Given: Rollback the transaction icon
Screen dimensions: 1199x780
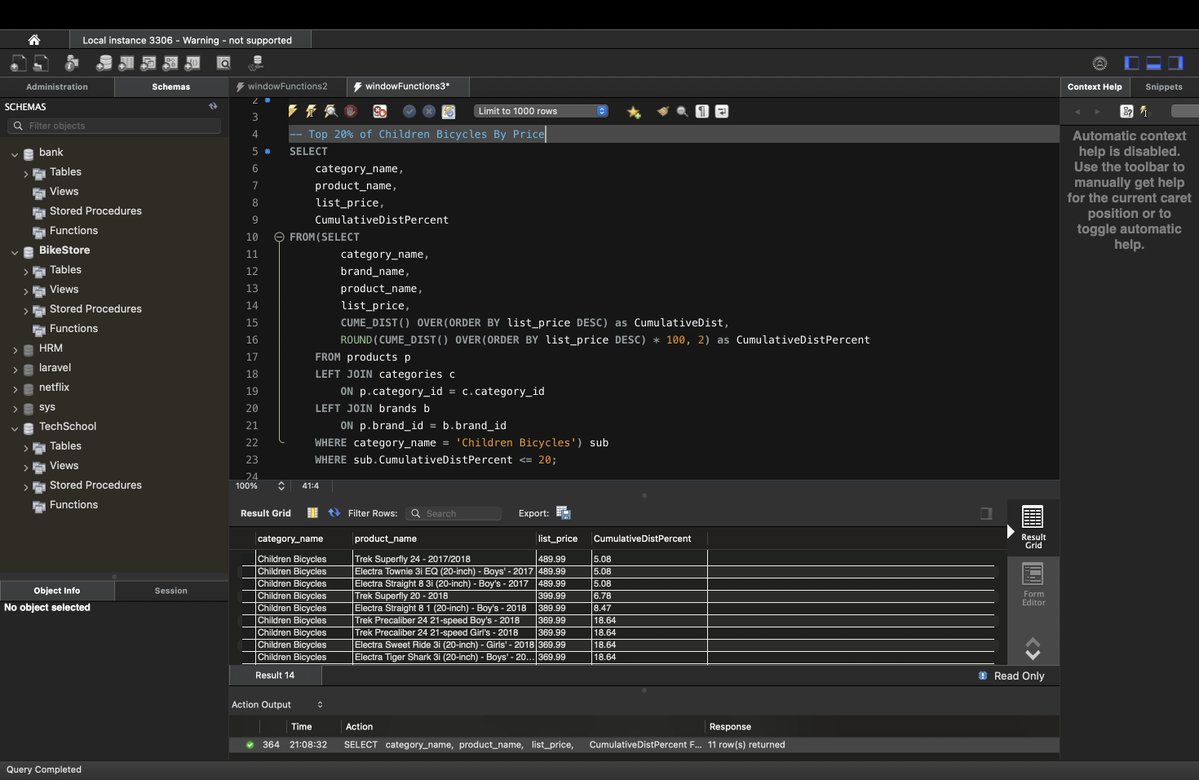Looking at the screenshot, I should pyautogui.click(x=429, y=111).
